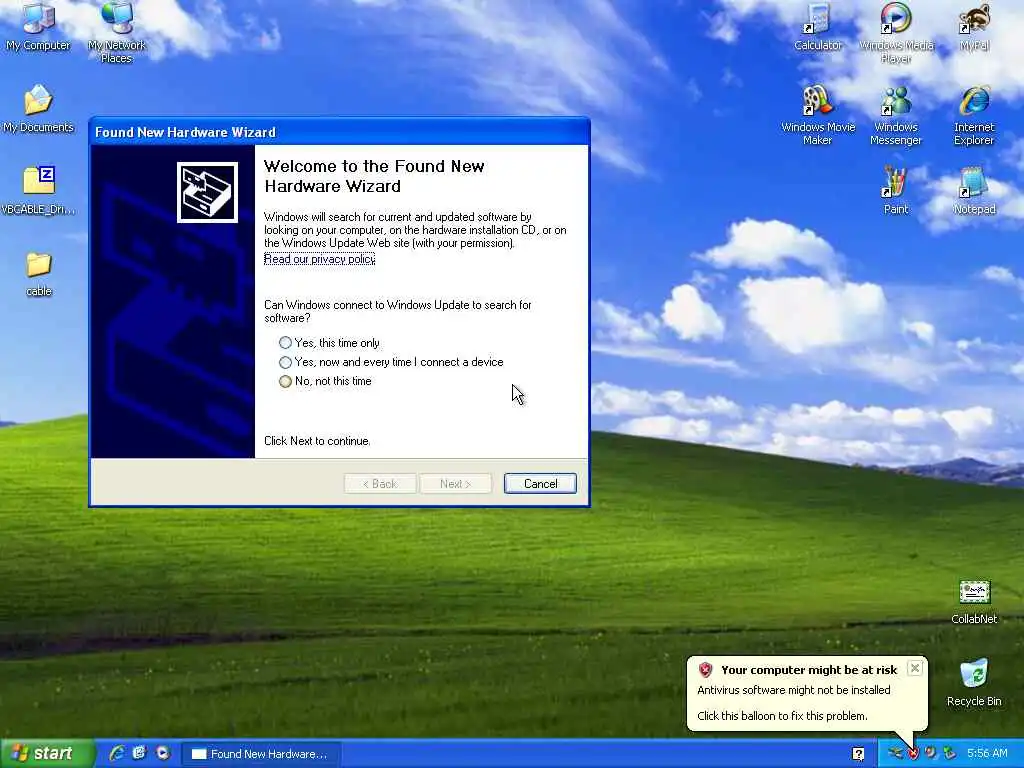Click the new hardware tray icon before the clock
Viewport: 1024px width, 768px height.
949,754
